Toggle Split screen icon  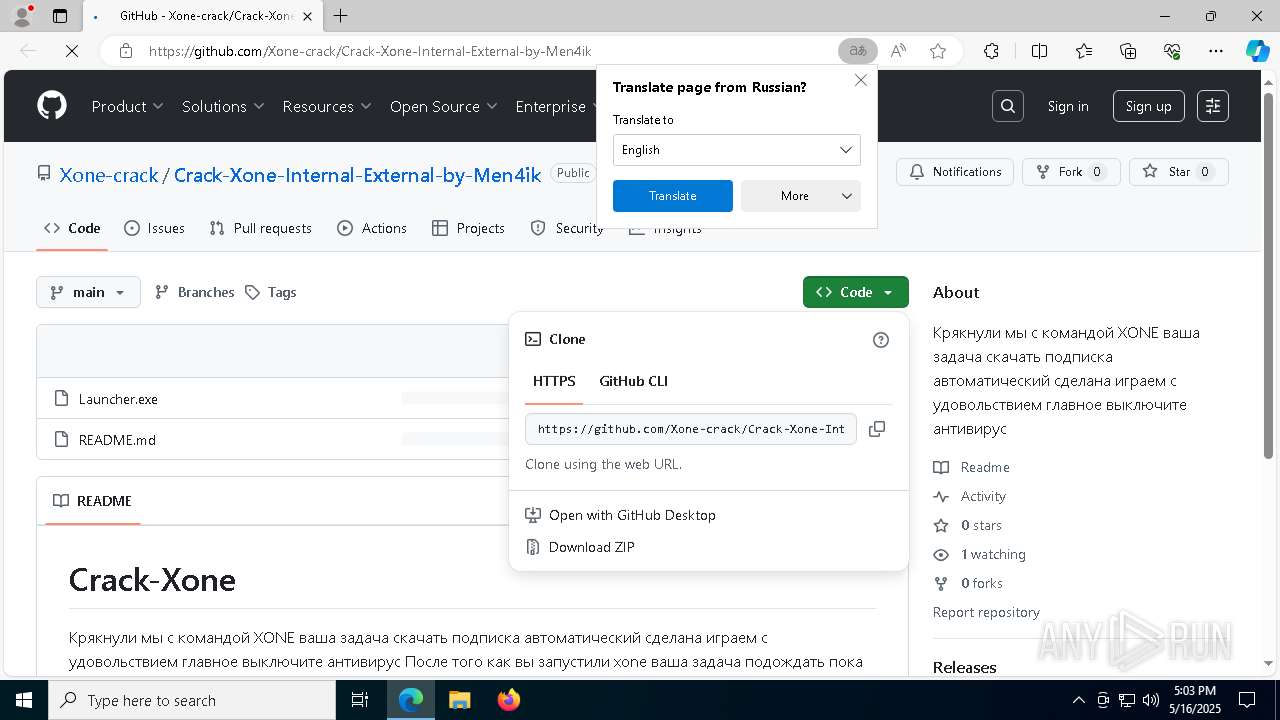pyautogui.click(x=1039, y=51)
